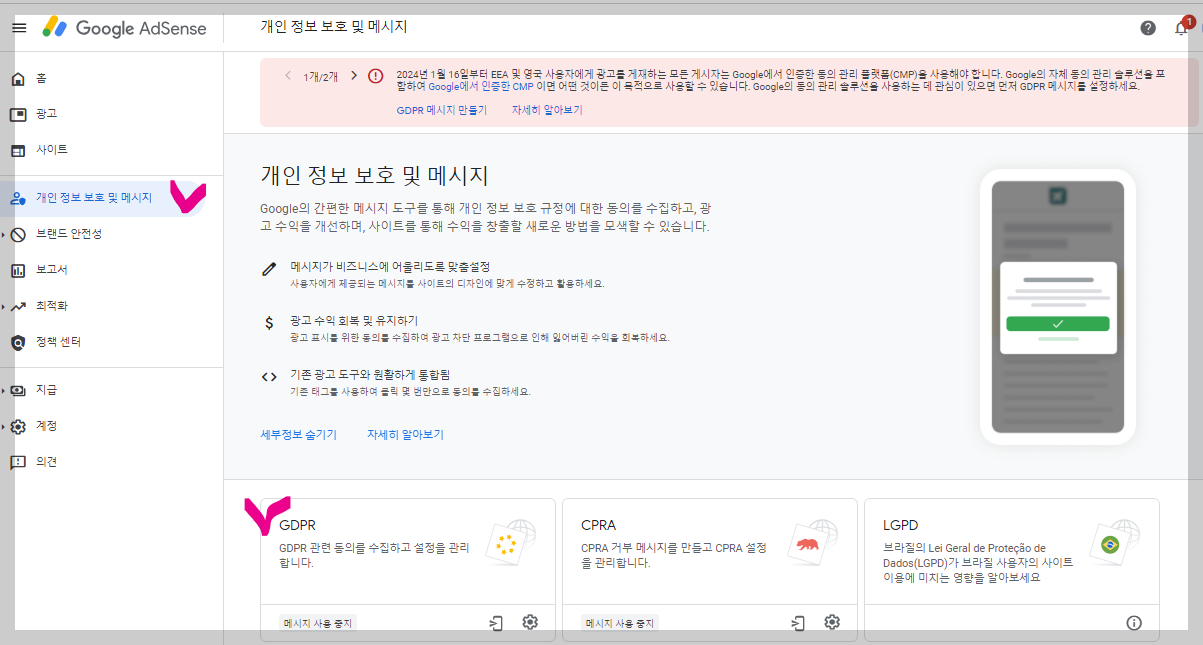This screenshot has height=645, width=1203.
Task: Open settings gear on the CPRA card
Action: pyautogui.click(x=832, y=622)
